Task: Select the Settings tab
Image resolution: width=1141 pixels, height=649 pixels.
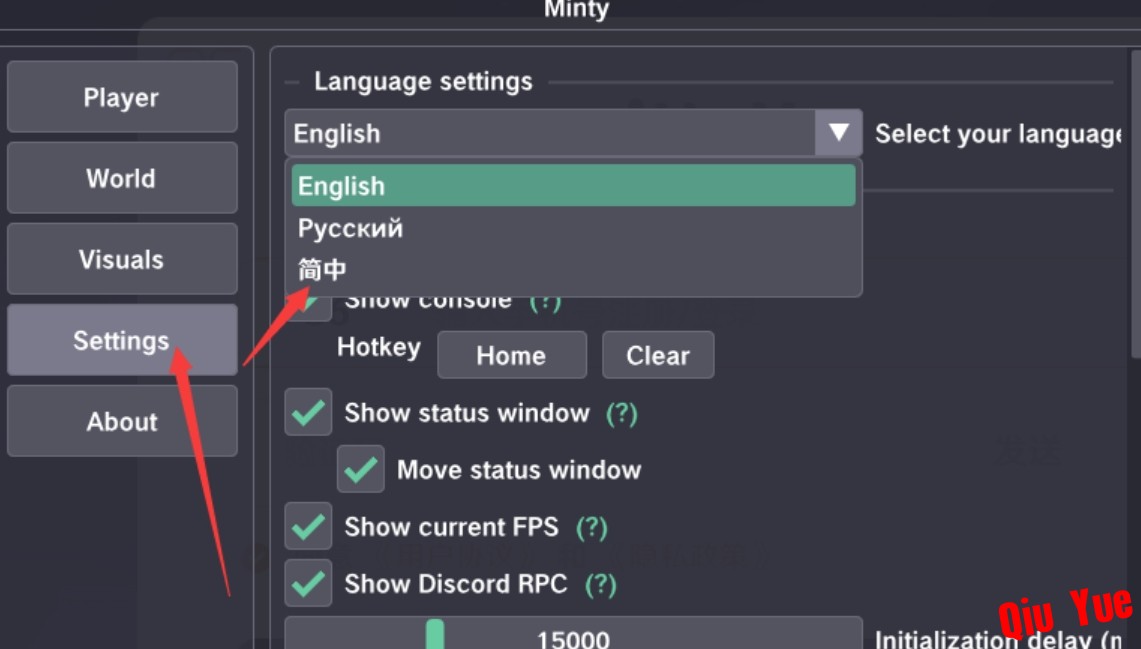Action: click(122, 340)
